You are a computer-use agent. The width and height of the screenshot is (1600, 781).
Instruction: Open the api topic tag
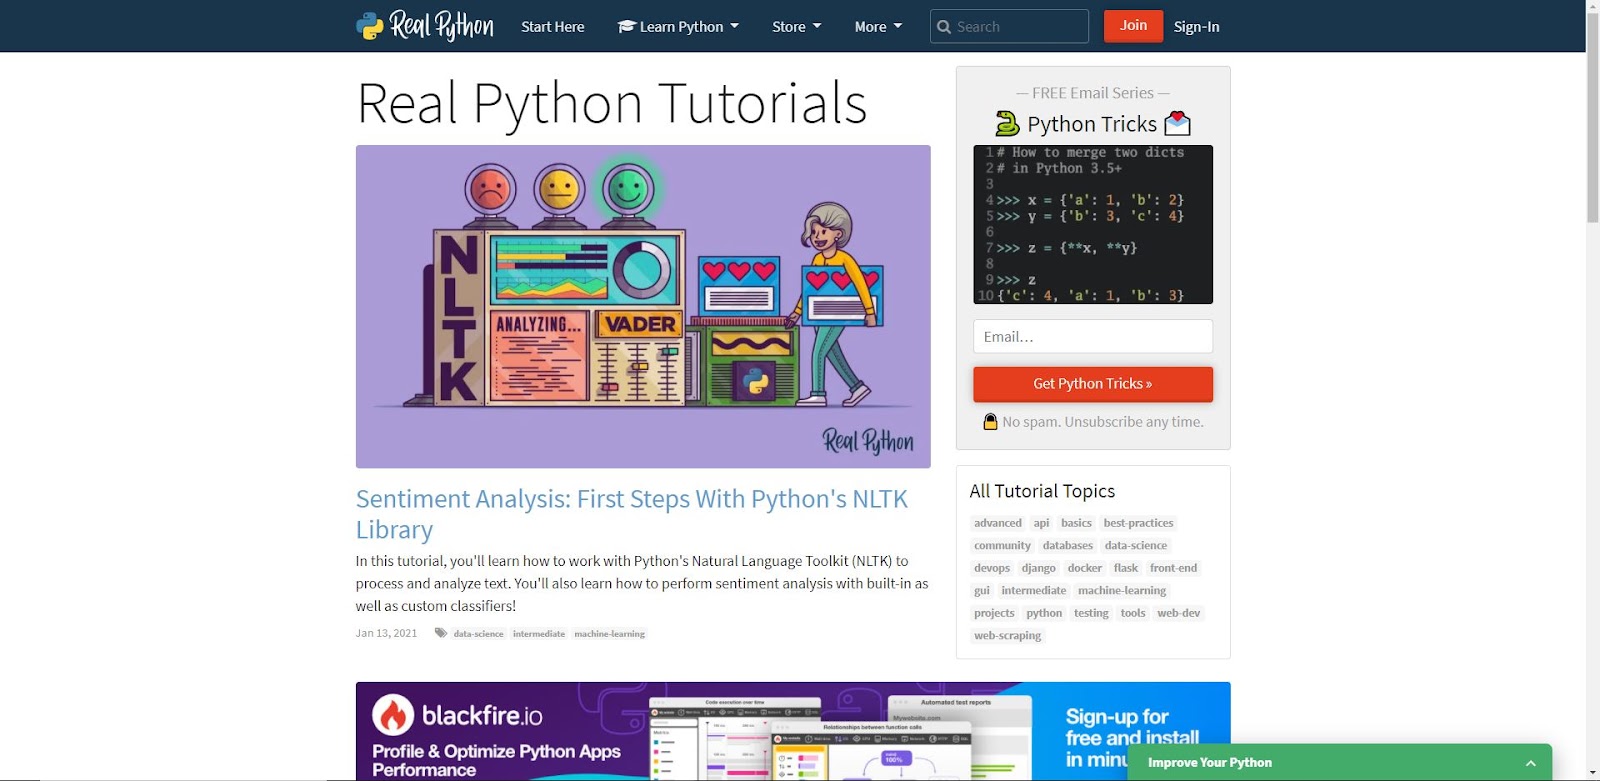pos(1041,523)
